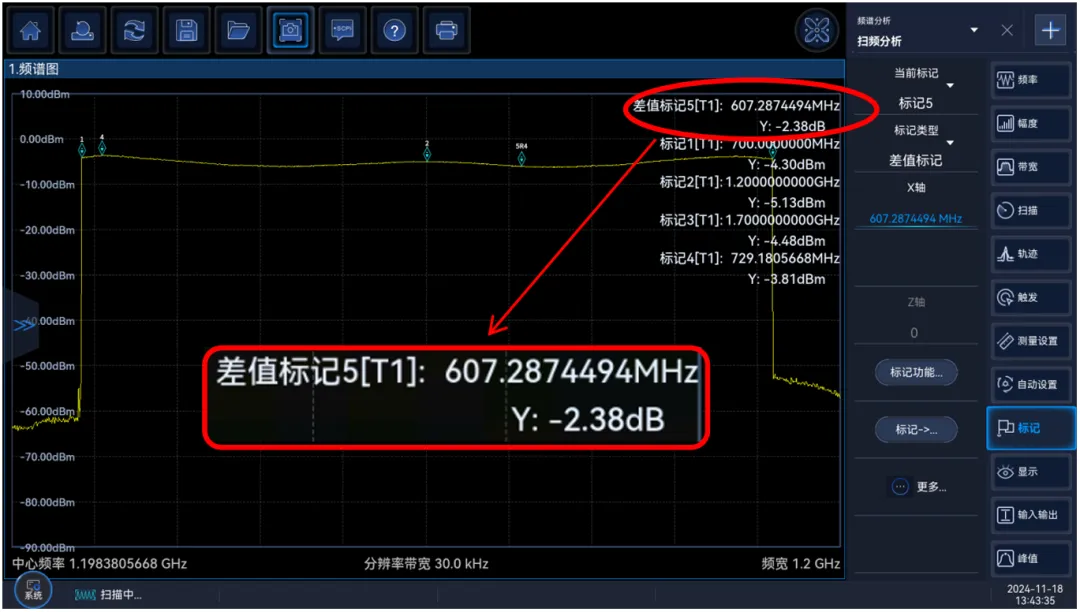Open the 幅度 amplitude menu
The width and height of the screenshot is (1080, 612).
point(1030,124)
